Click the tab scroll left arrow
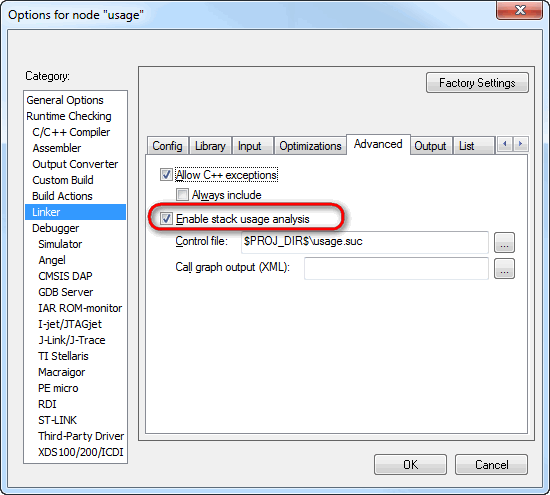 coord(505,144)
